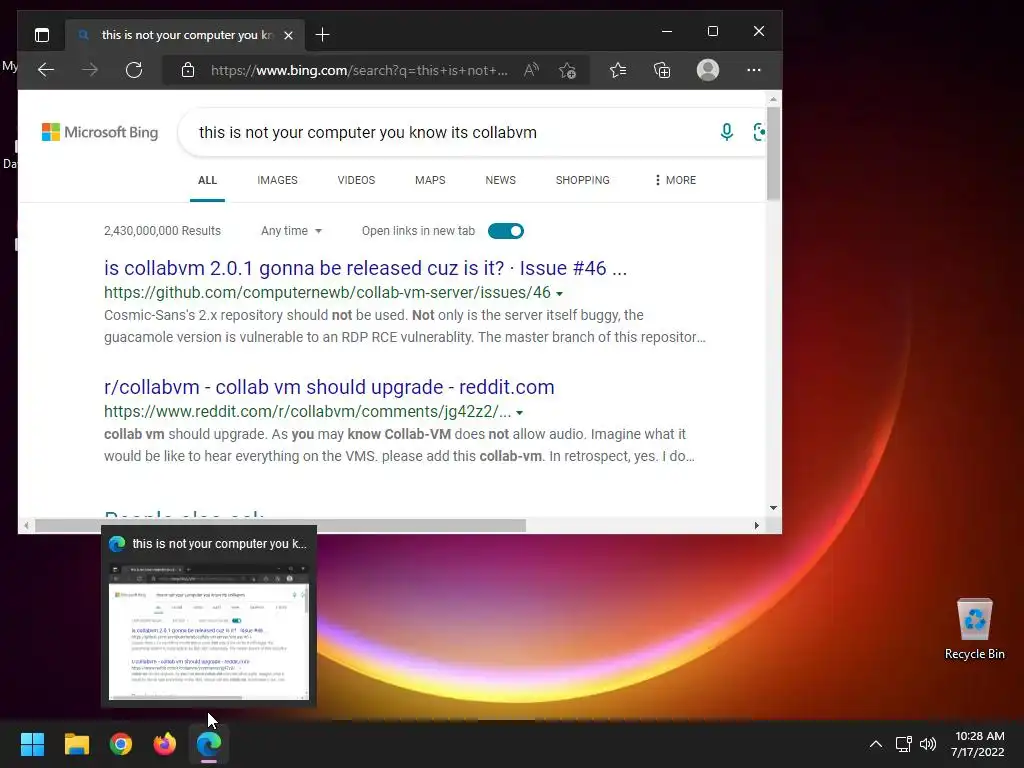Viewport: 1024px width, 768px height.
Task: Click the scroll down arrow
Action: [773, 507]
